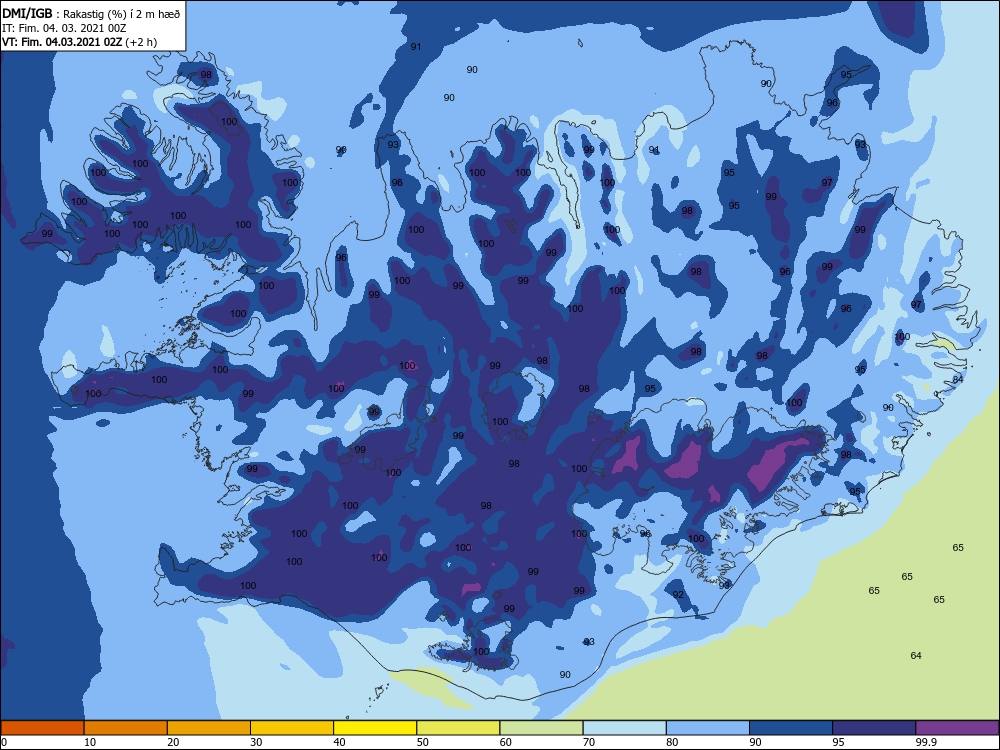Click the 50-60 pale yellow legend swatch

pyautogui.click(x=459, y=728)
